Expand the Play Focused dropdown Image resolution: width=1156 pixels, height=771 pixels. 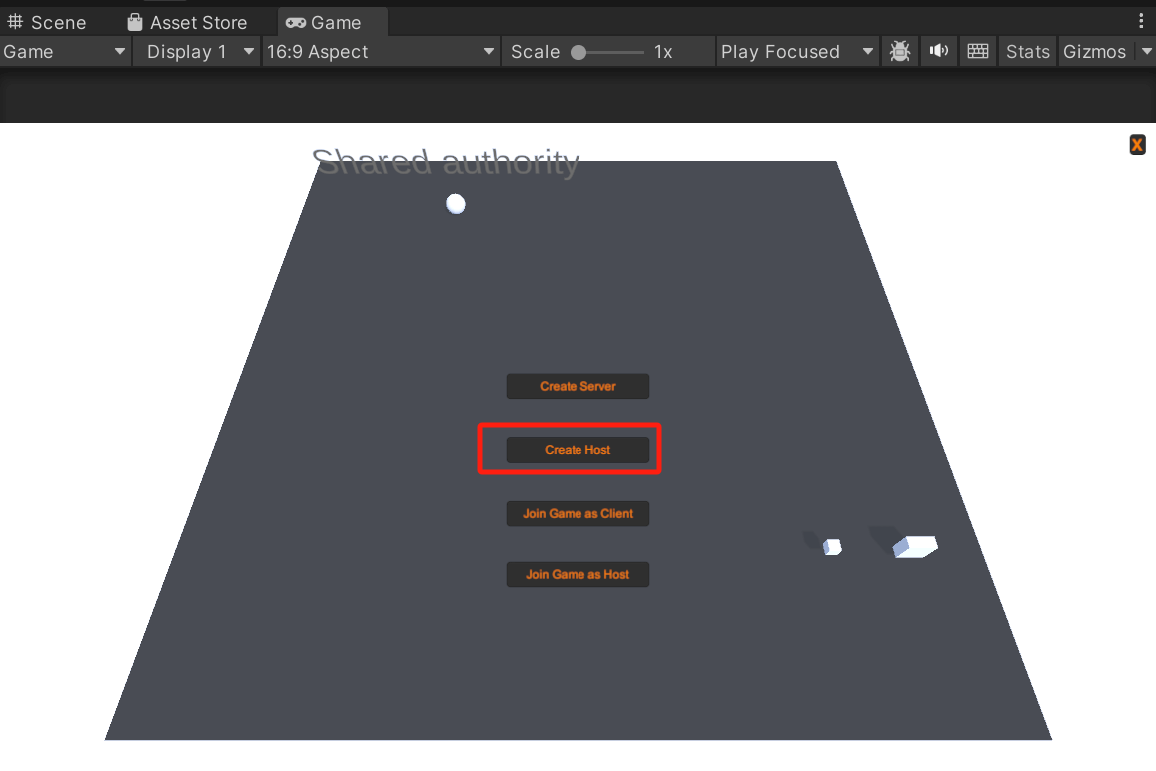[x=797, y=52]
